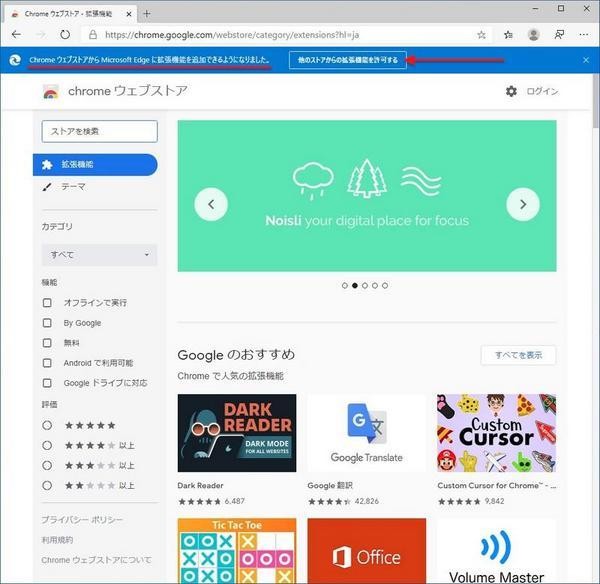
Task: Select three stars 以上 rating radio
Action: tap(47, 465)
